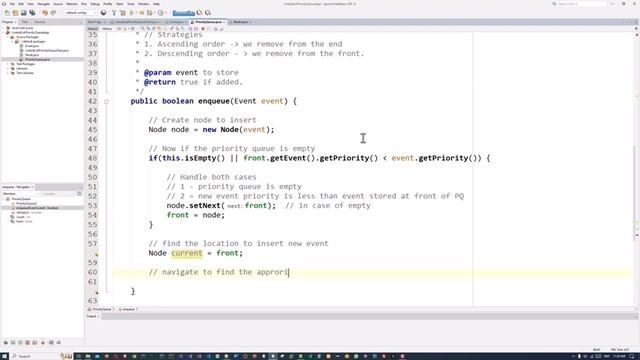Click the Save All toolbar icon

pos(32,13)
